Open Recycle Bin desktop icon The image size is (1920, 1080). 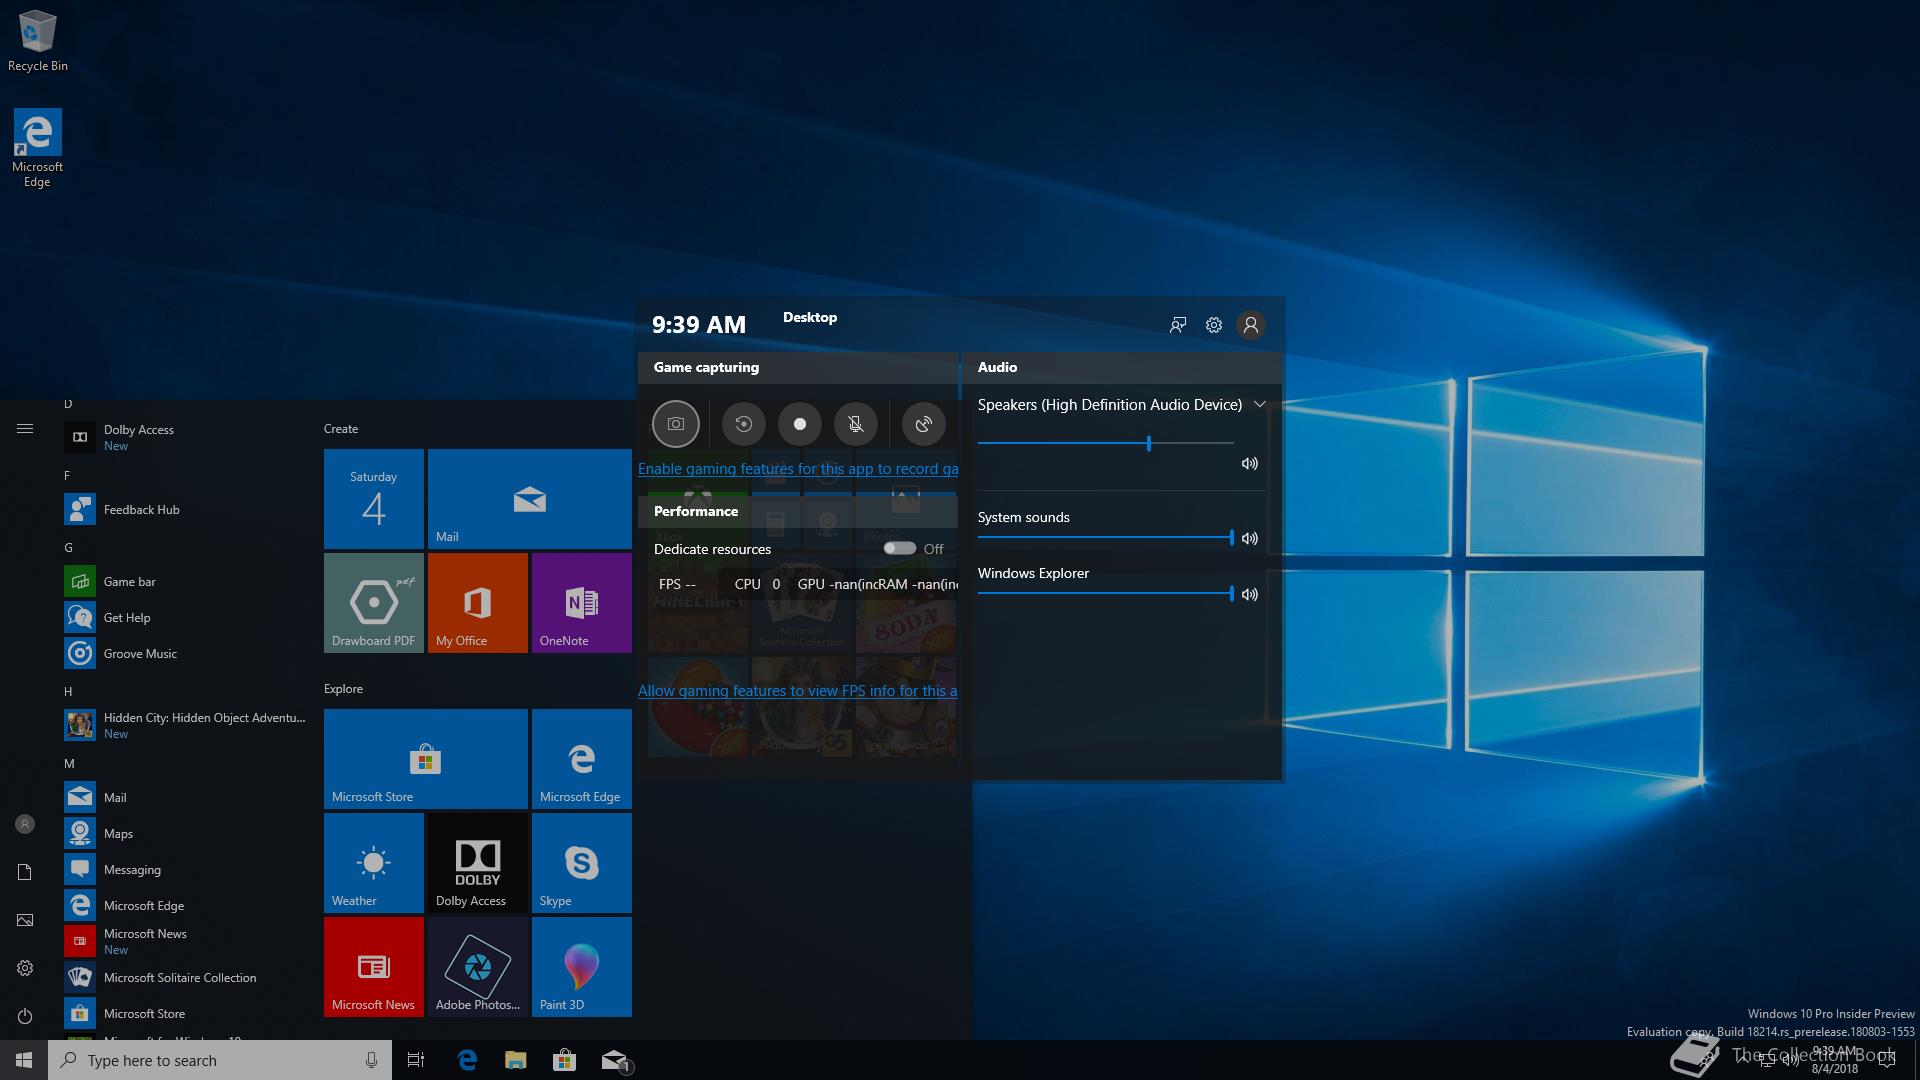pos(38,42)
